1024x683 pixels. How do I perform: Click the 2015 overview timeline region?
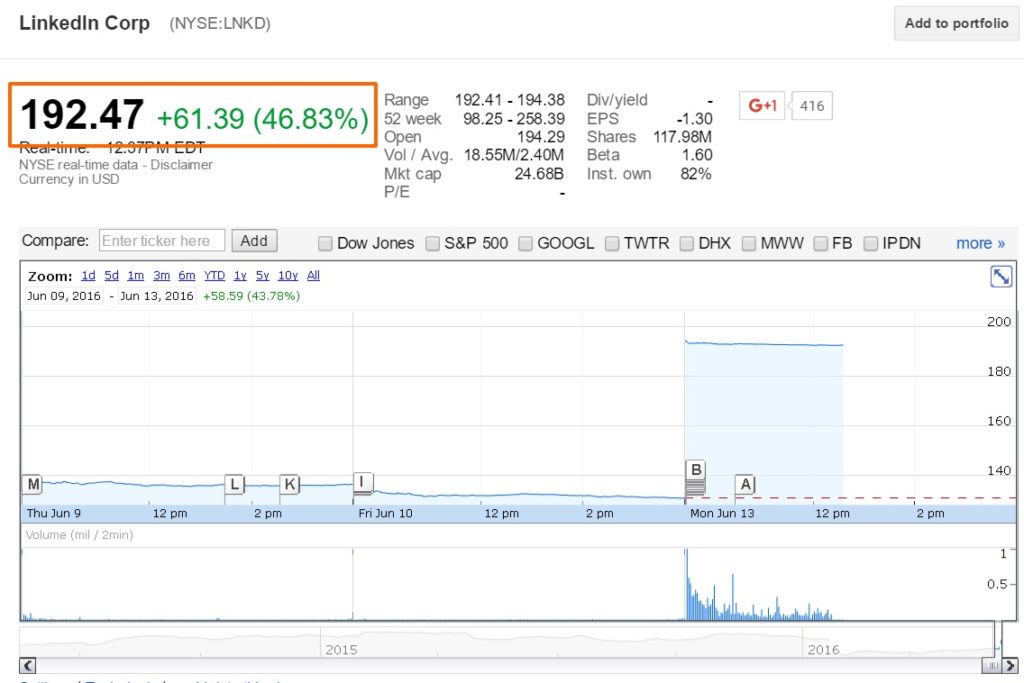[x=341, y=650]
